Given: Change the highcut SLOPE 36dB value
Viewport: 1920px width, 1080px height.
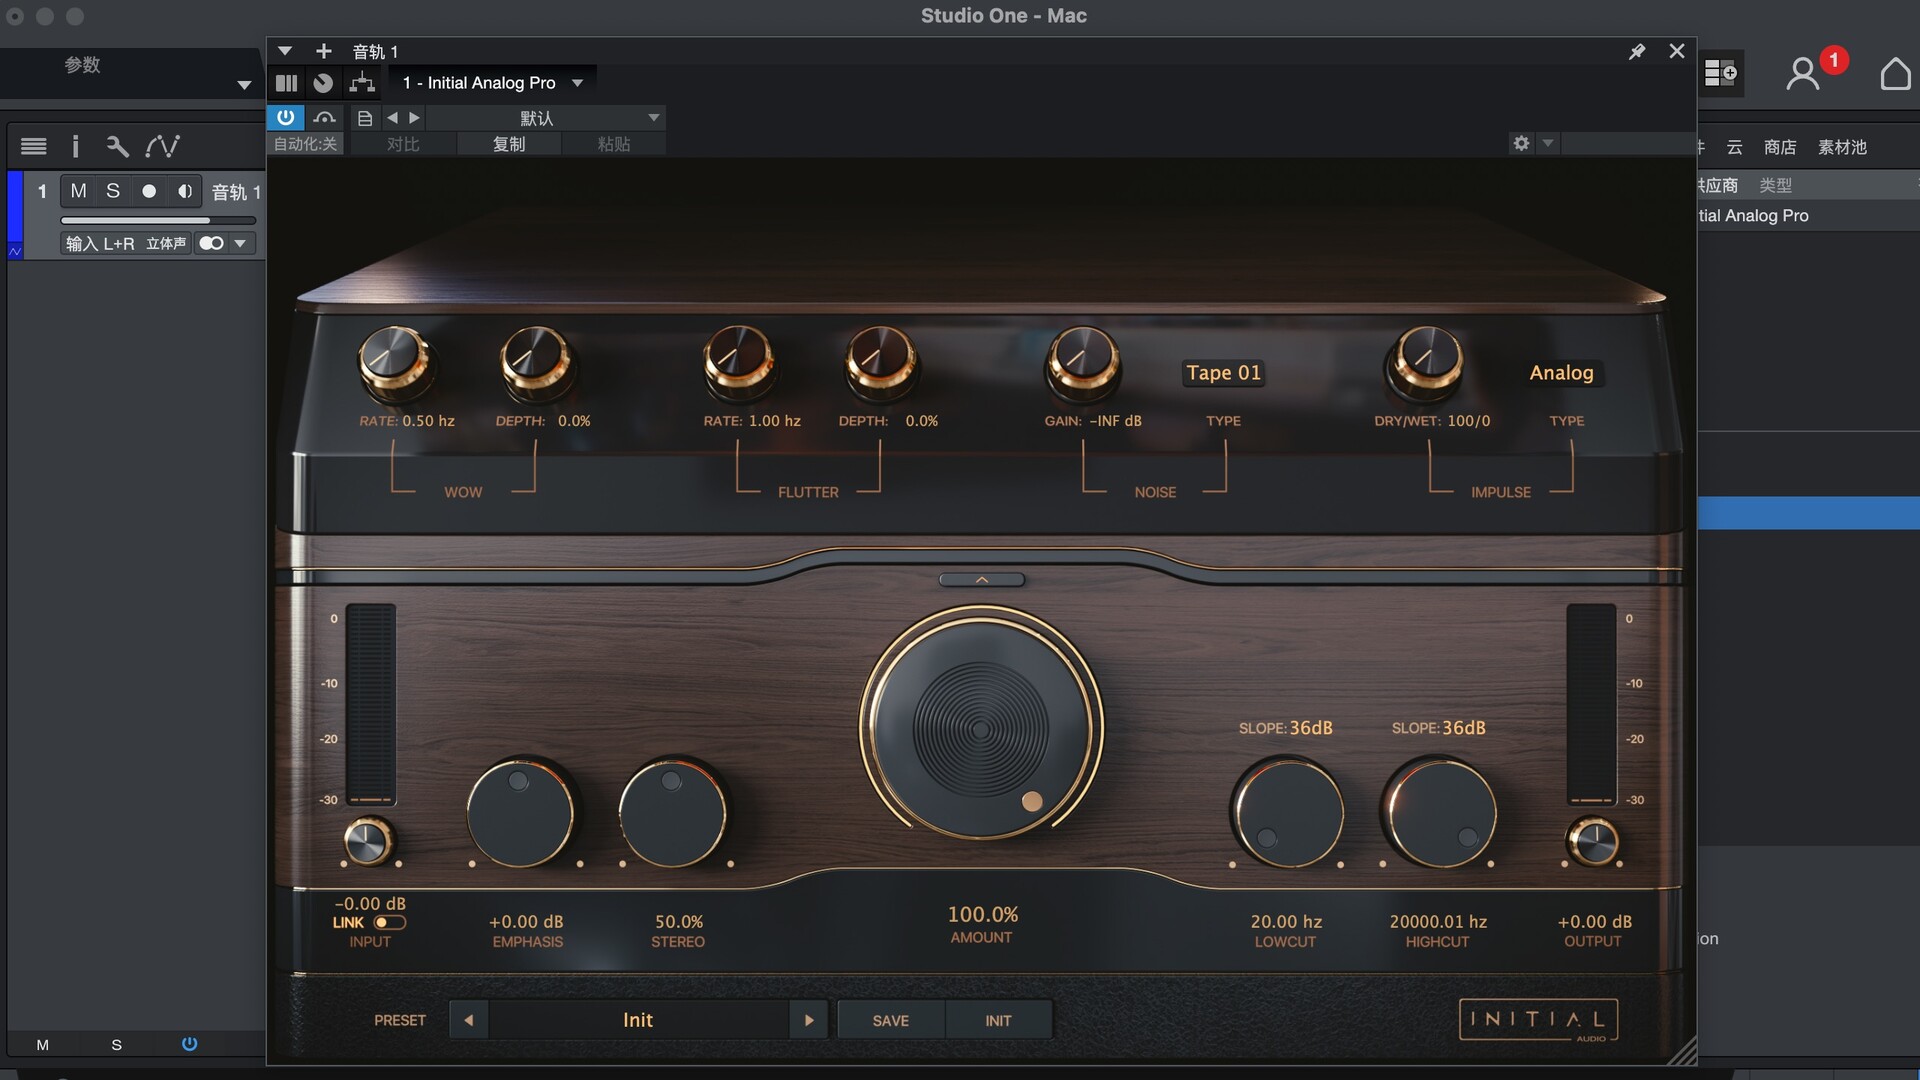Looking at the screenshot, I should tap(1464, 728).
